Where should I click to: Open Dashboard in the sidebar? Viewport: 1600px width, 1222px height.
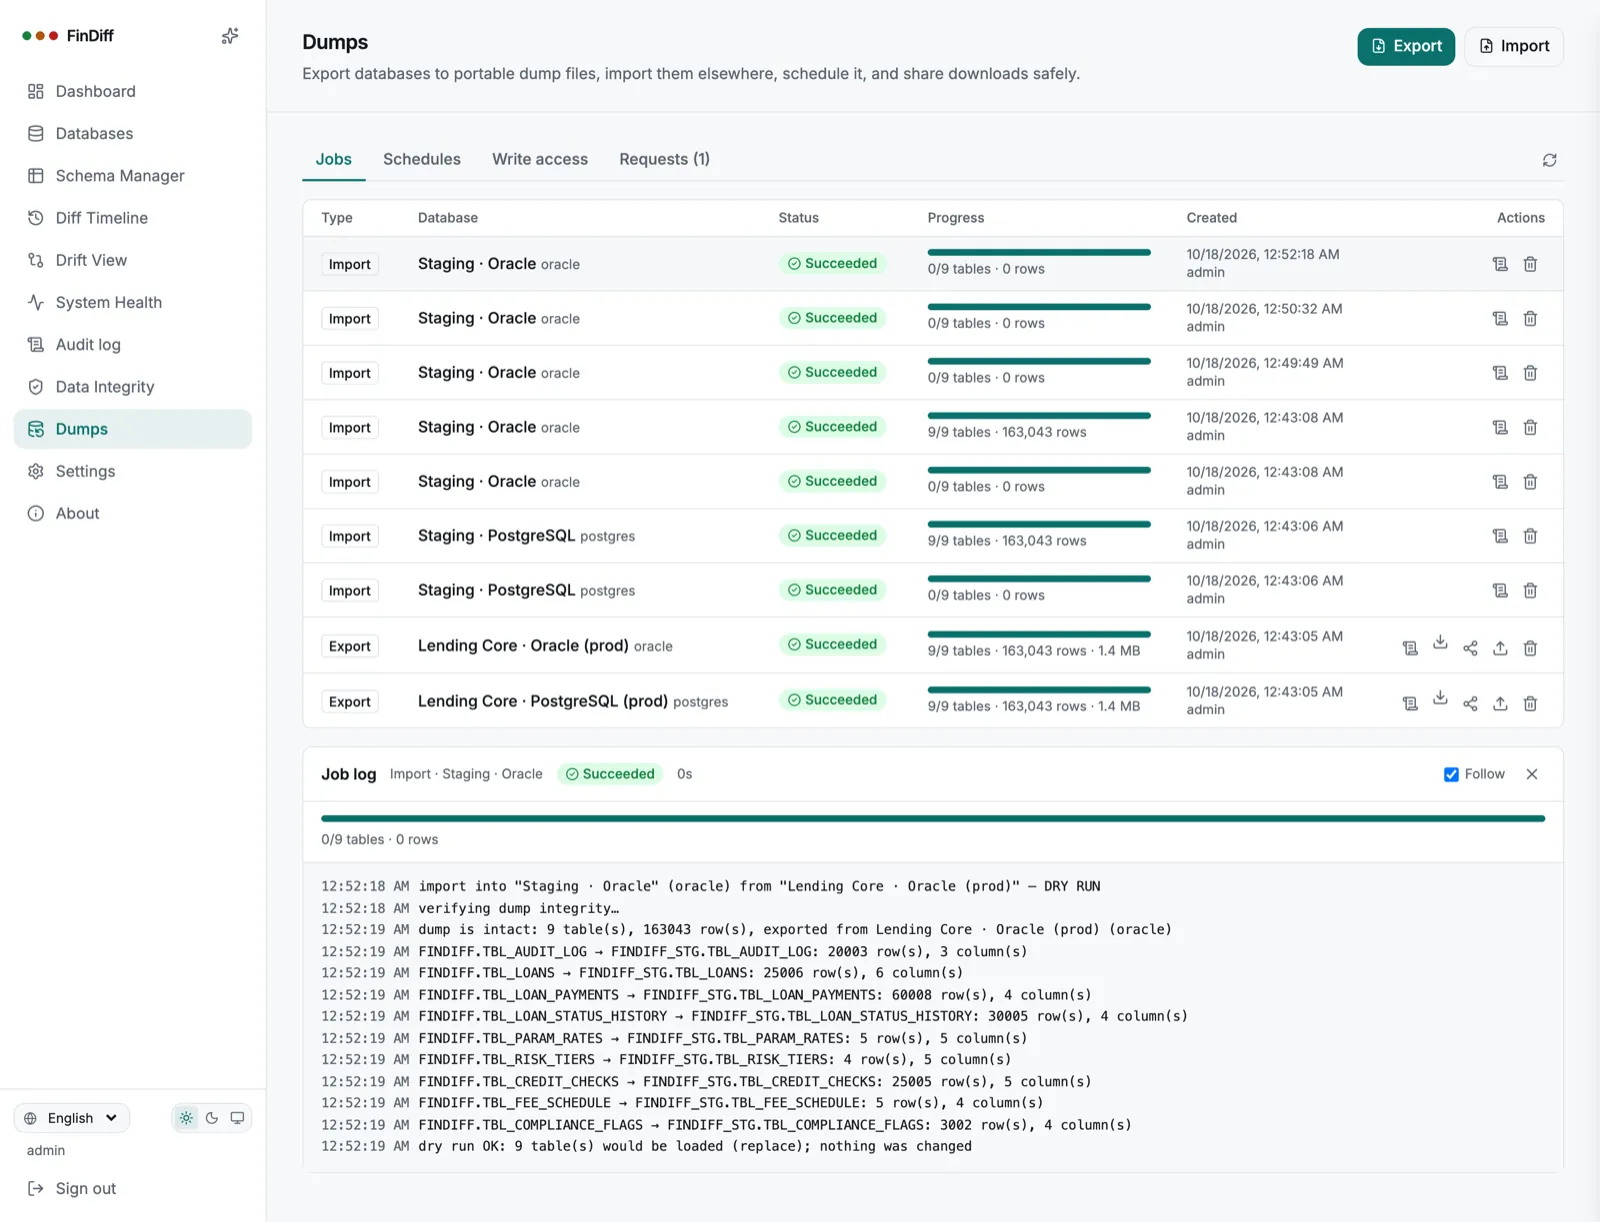coord(133,91)
